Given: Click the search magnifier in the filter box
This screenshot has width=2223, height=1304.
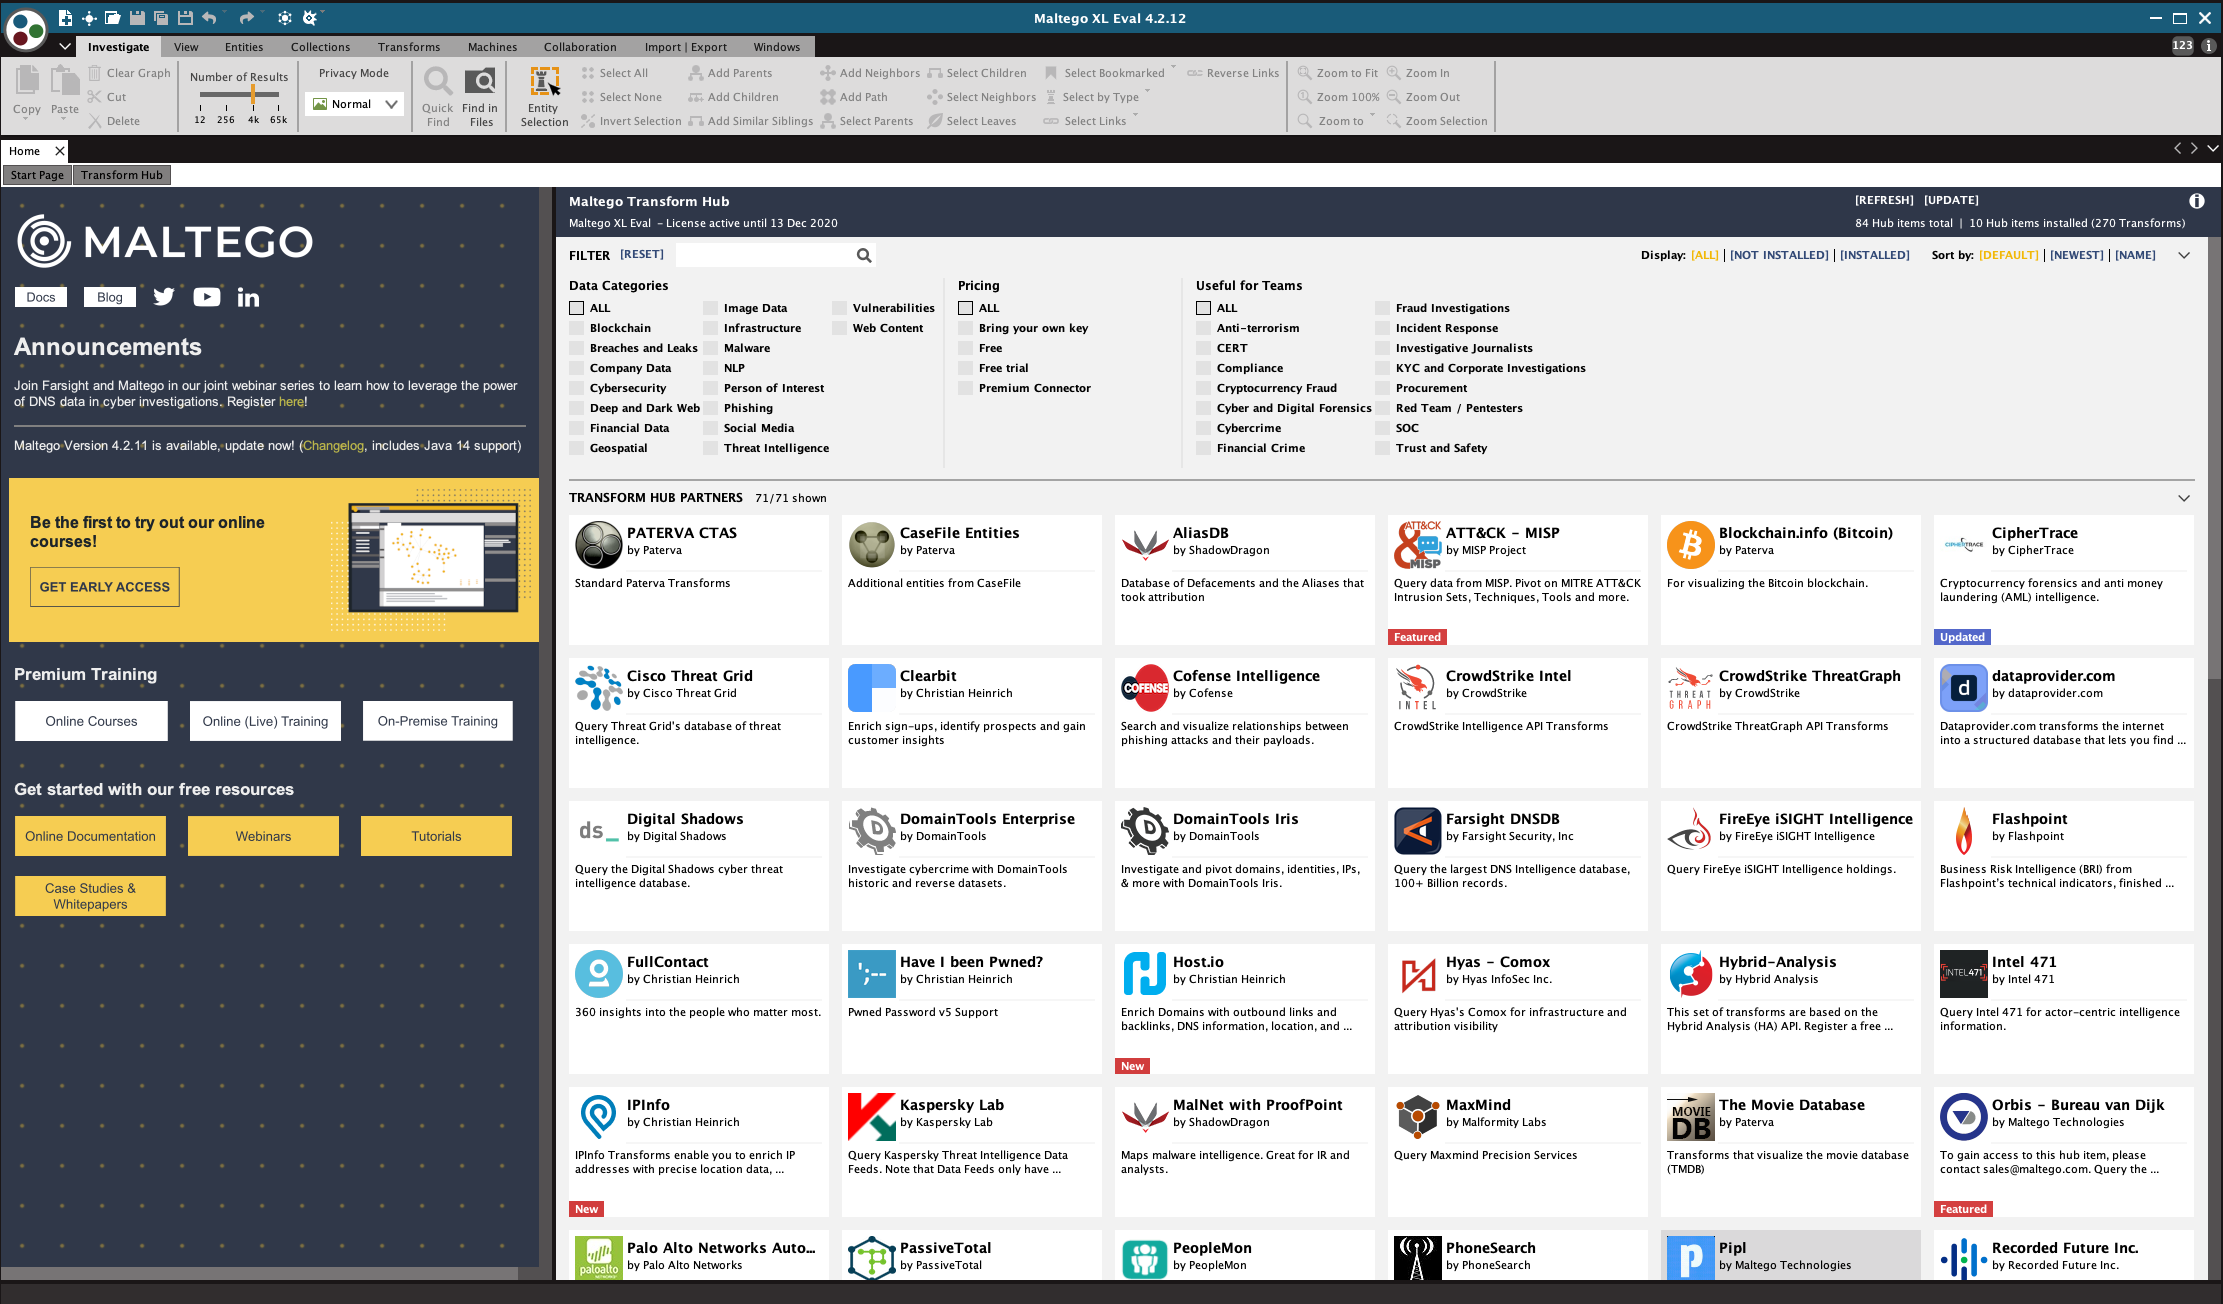Looking at the screenshot, I should [864, 256].
